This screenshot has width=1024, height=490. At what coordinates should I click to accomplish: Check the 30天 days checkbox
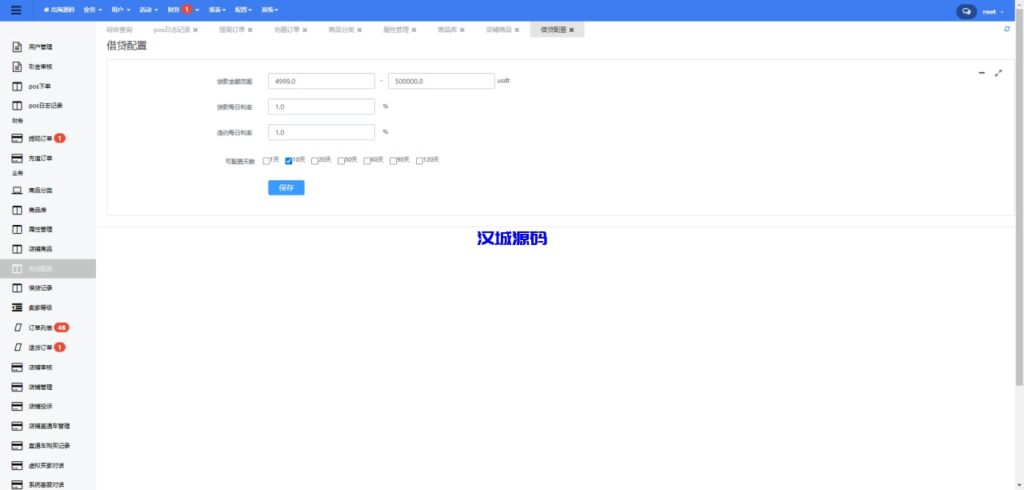coord(341,161)
